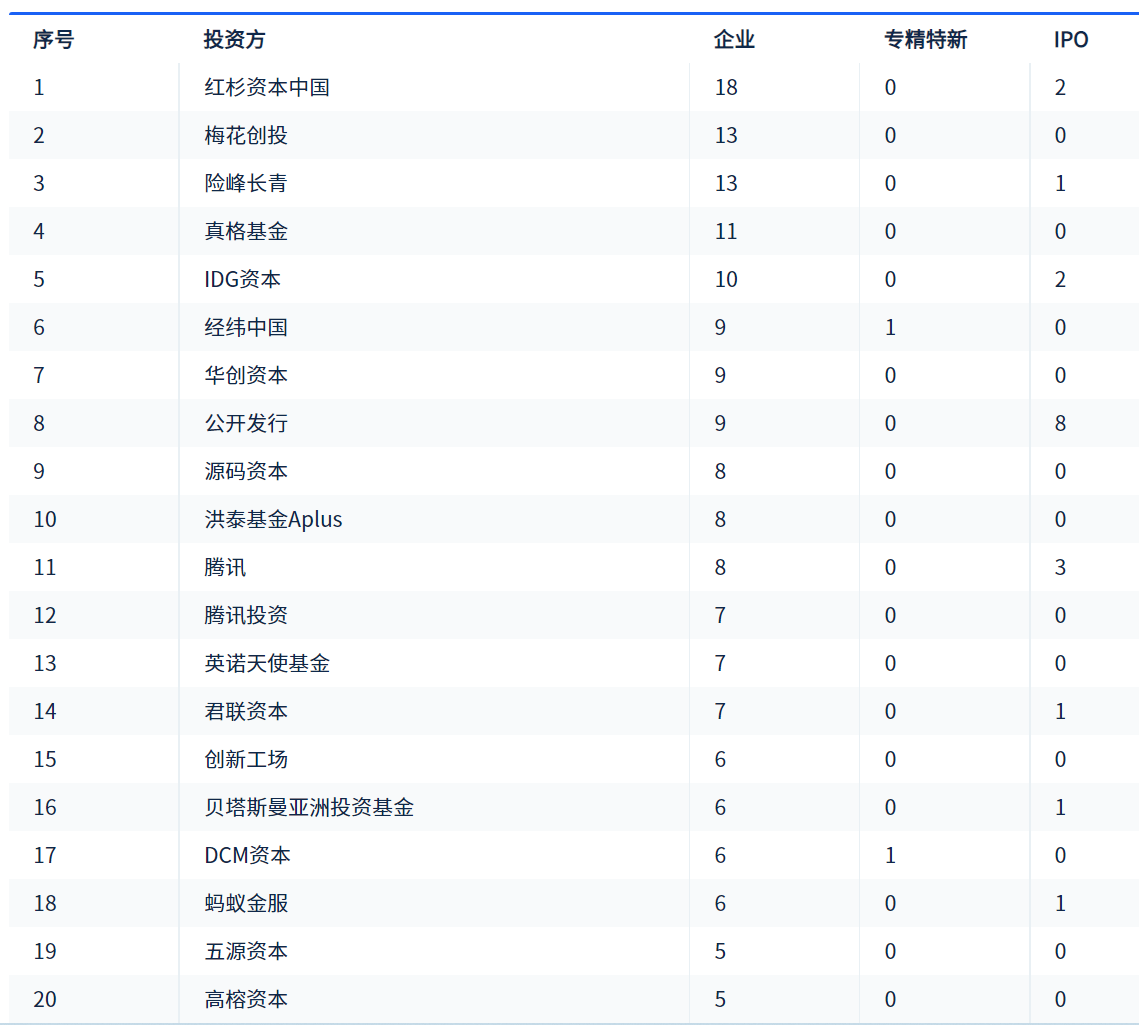Click serial number 1 in 序号 column

click(39, 87)
